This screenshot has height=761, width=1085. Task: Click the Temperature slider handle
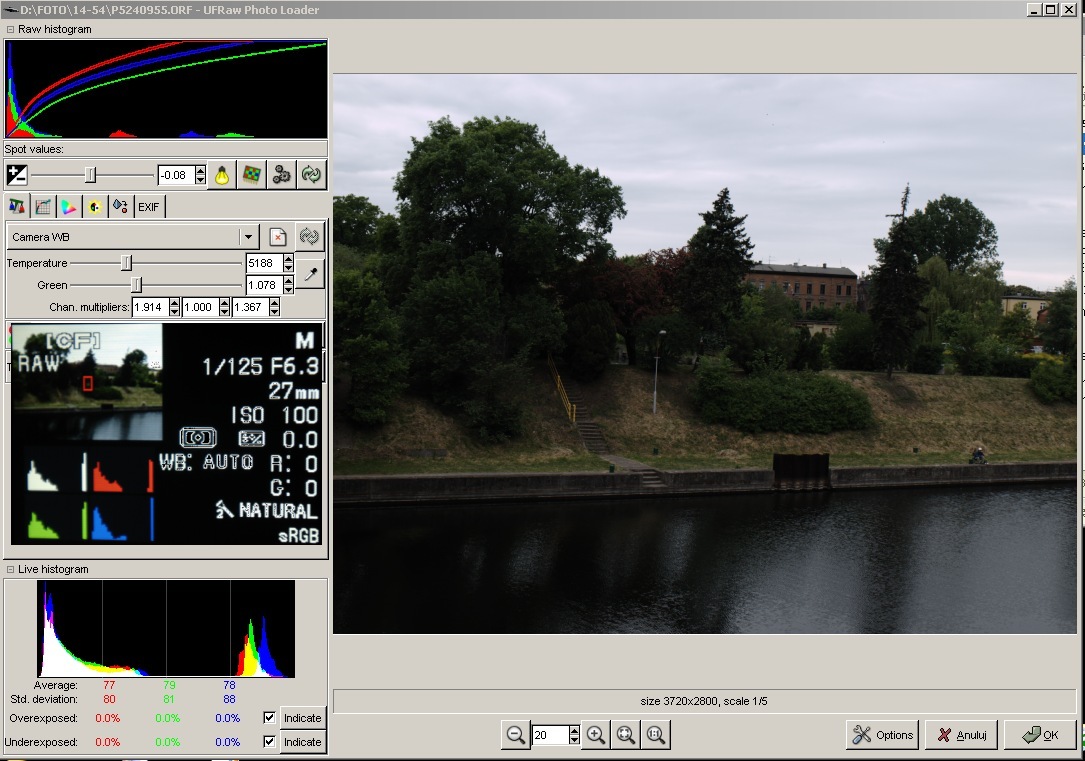(x=126, y=263)
